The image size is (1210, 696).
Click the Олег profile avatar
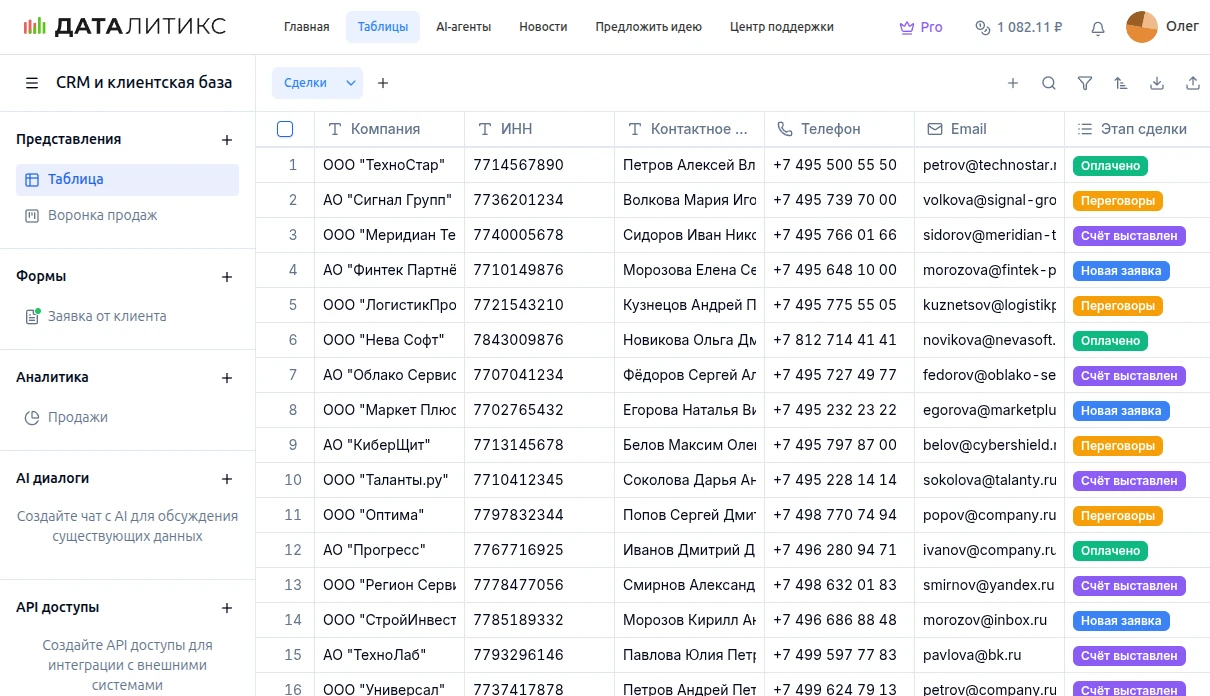1141,27
